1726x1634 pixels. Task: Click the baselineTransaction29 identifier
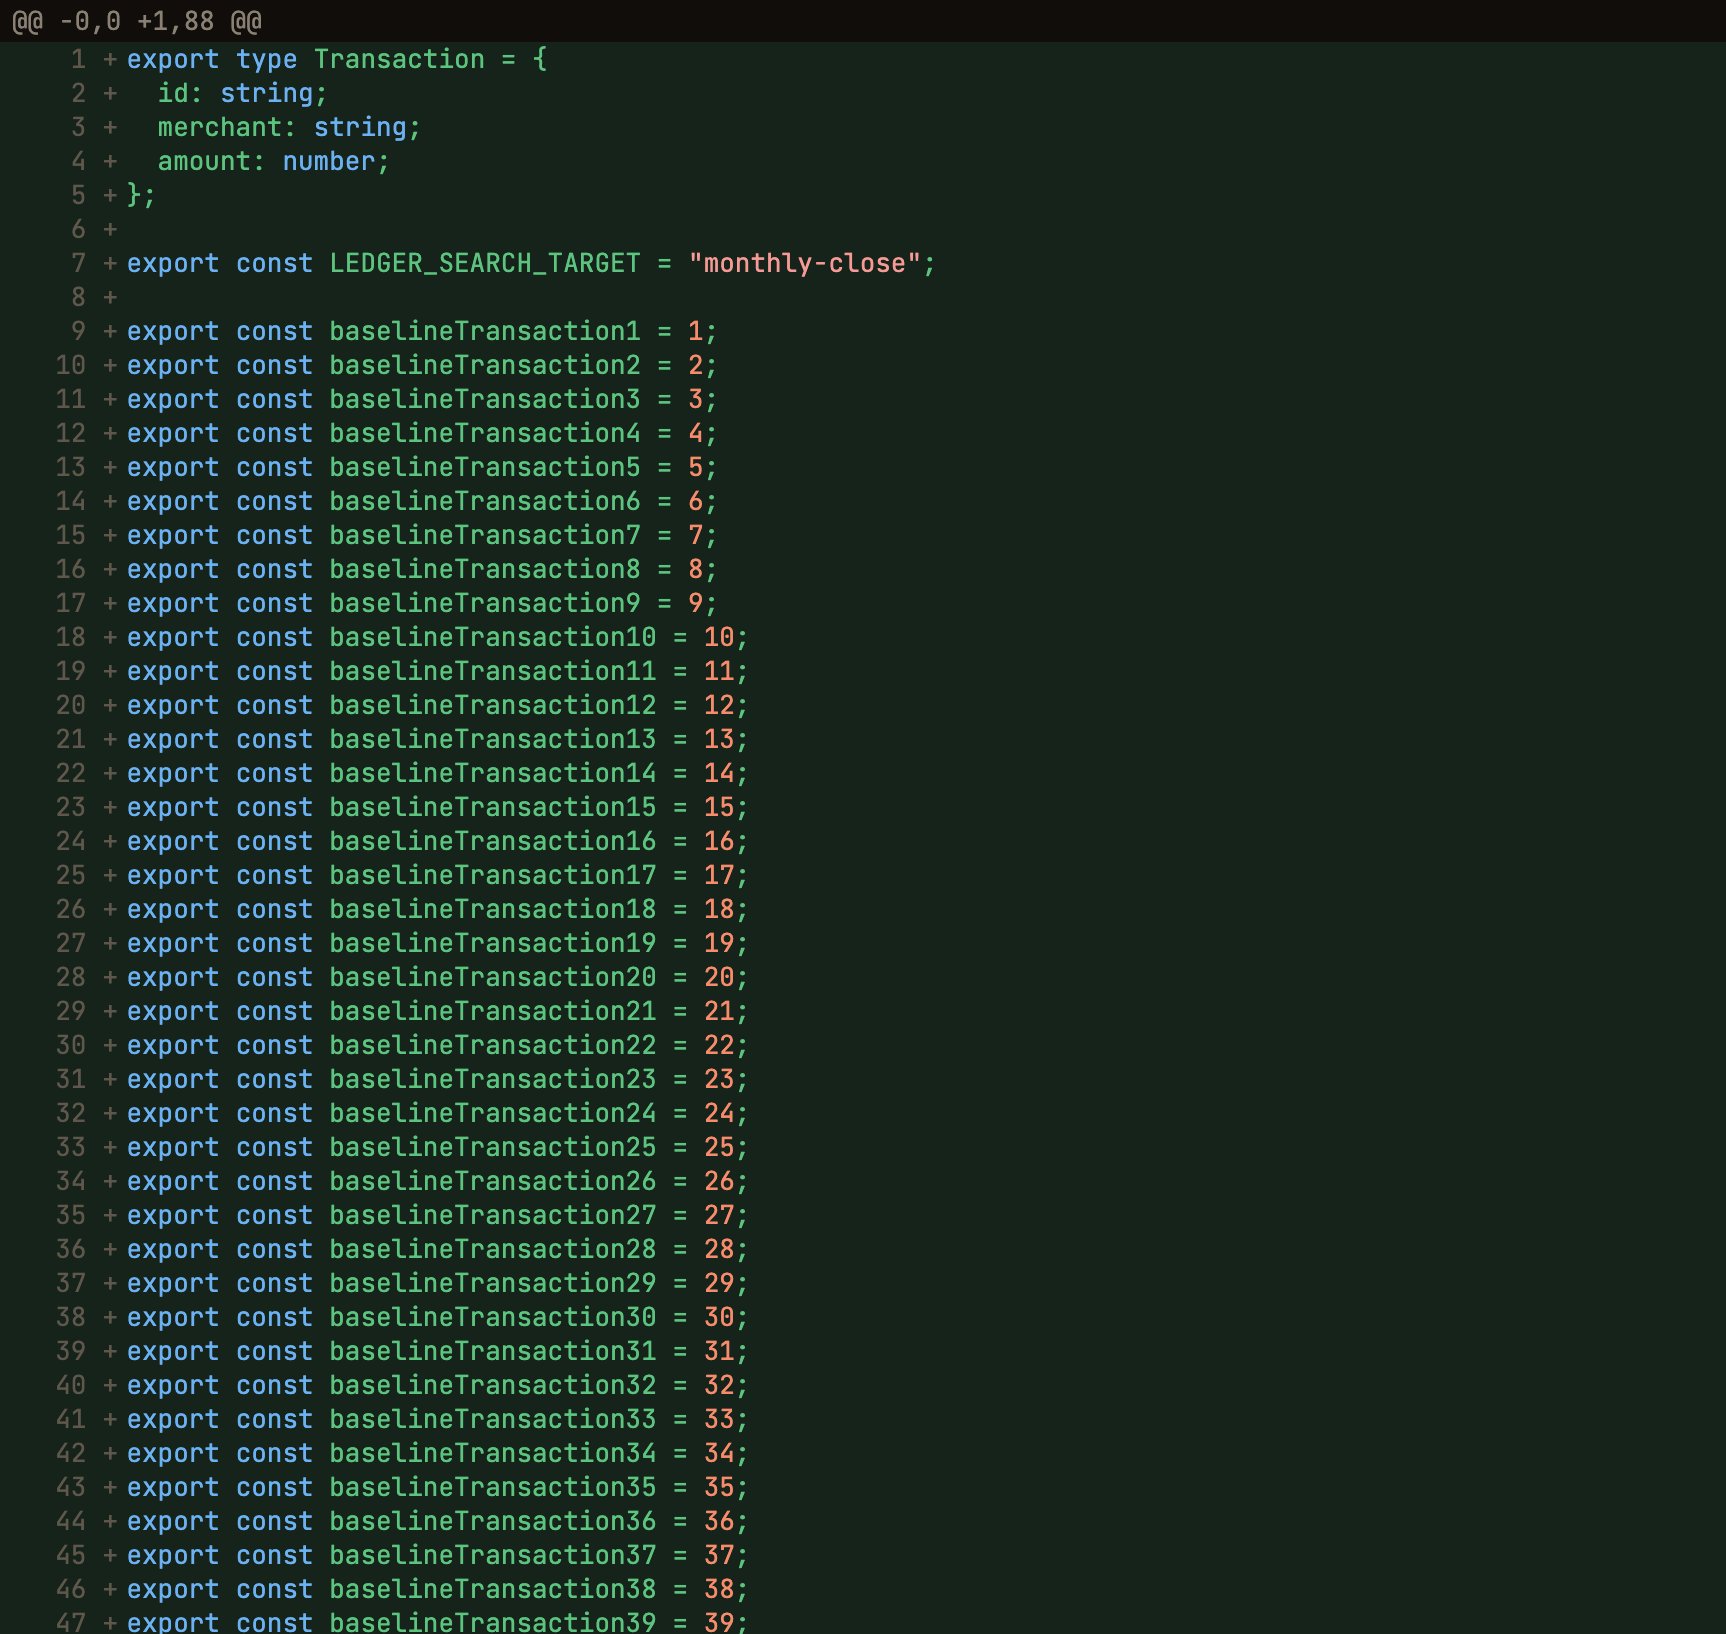click(x=493, y=1283)
